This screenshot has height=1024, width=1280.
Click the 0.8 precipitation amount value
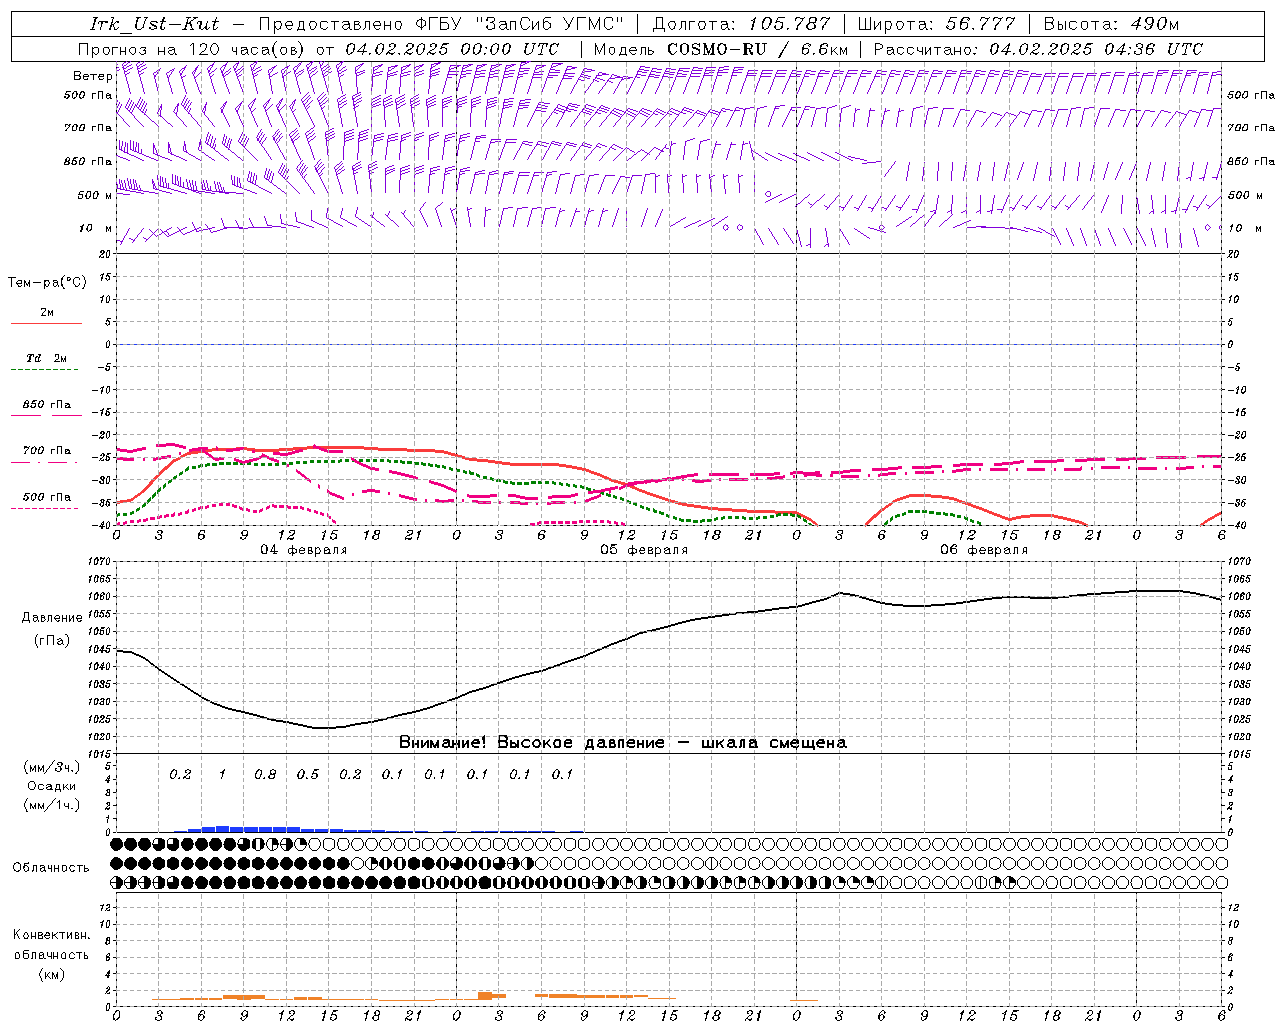[265, 775]
